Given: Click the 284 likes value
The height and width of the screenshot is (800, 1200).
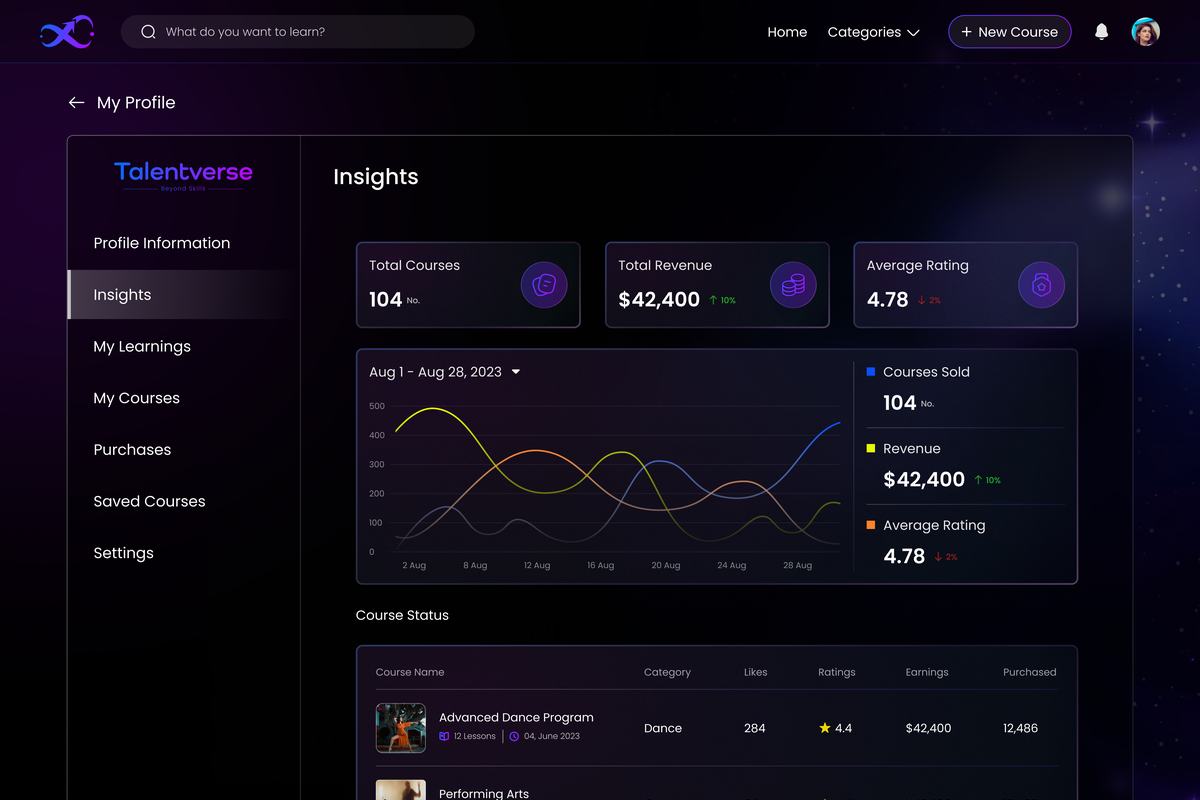Looking at the screenshot, I should [x=755, y=728].
